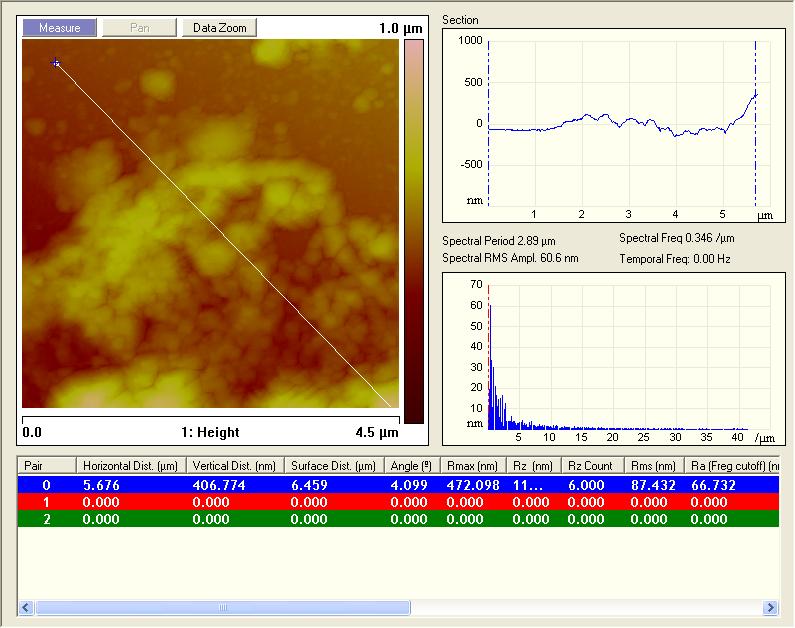Click the red dashed marker in spectrum plot
The image size is (795, 628).
pos(489,357)
